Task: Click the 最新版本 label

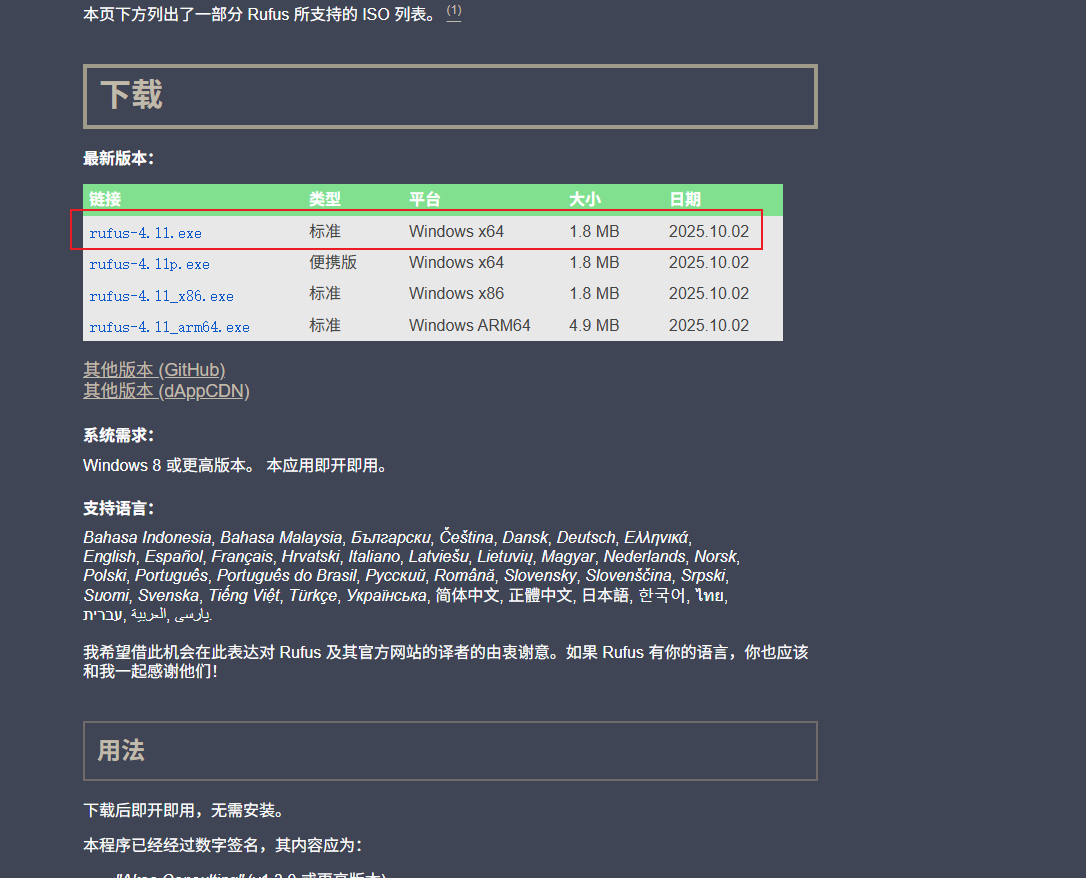Action: point(118,159)
